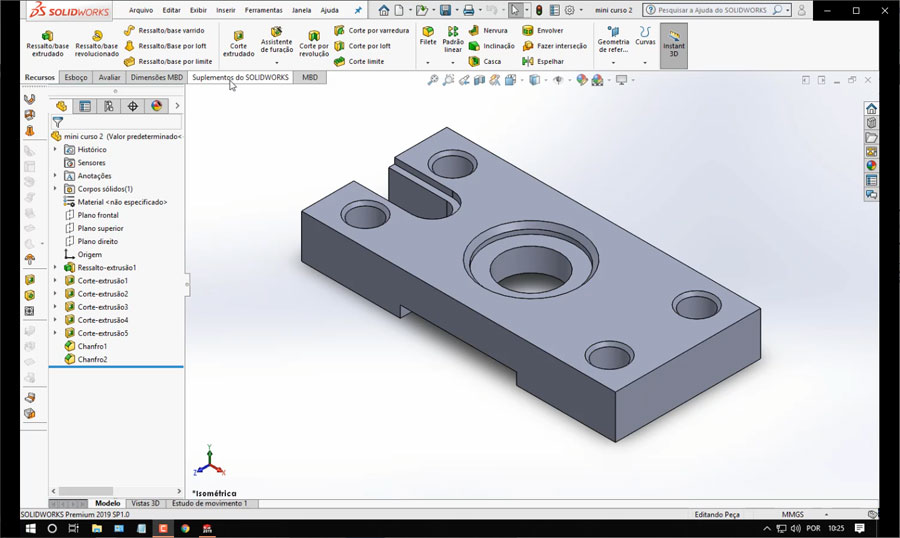Open the DisplayManager color sphere tab

(156, 106)
